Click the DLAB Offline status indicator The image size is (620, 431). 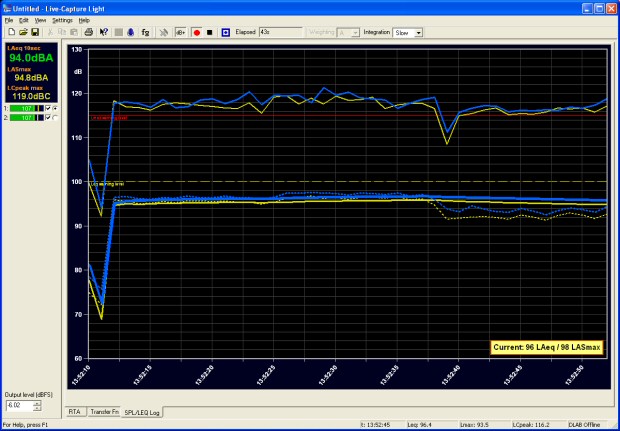[x=584, y=425]
